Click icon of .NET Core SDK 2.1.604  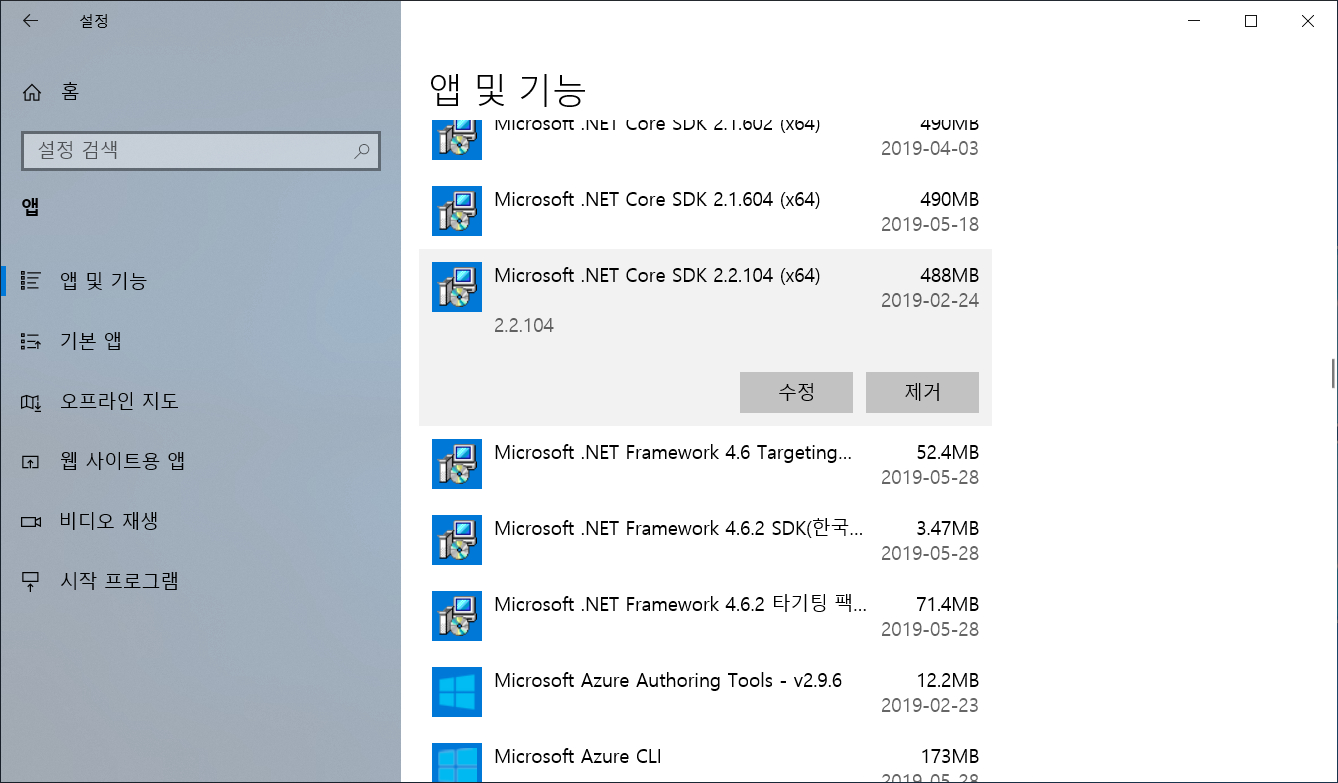pos(457,211)
